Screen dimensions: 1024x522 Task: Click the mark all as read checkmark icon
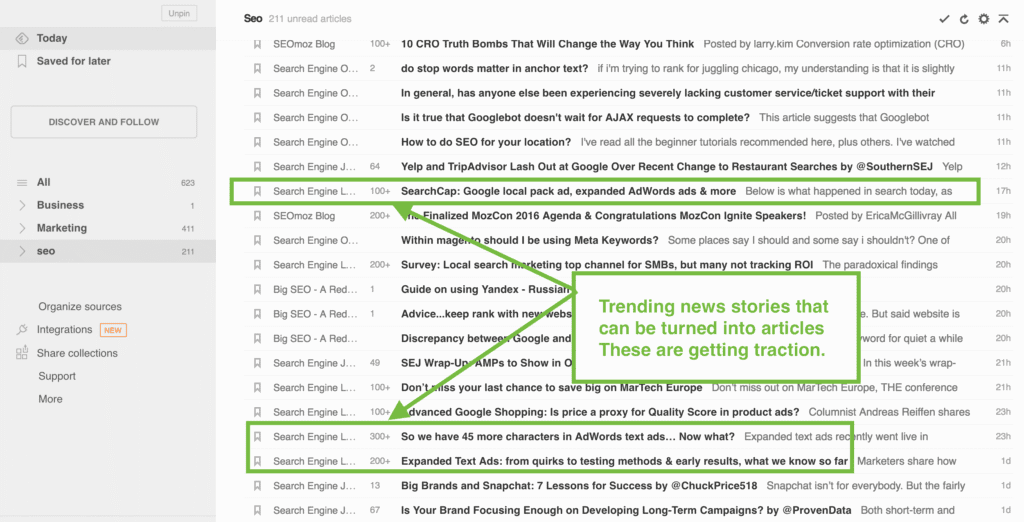944,19
